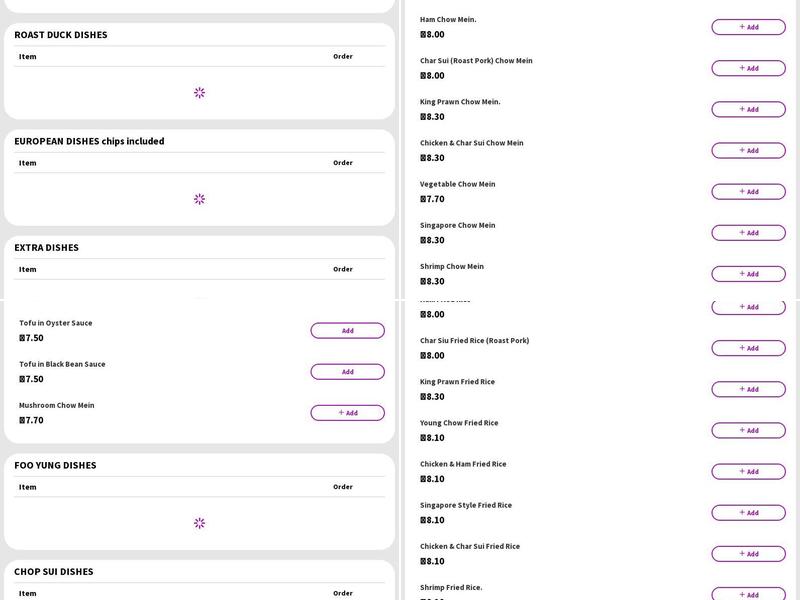Open the ROAST DUCK DISHES section heading
The image size is (800, 600).
tap(61, 35)
